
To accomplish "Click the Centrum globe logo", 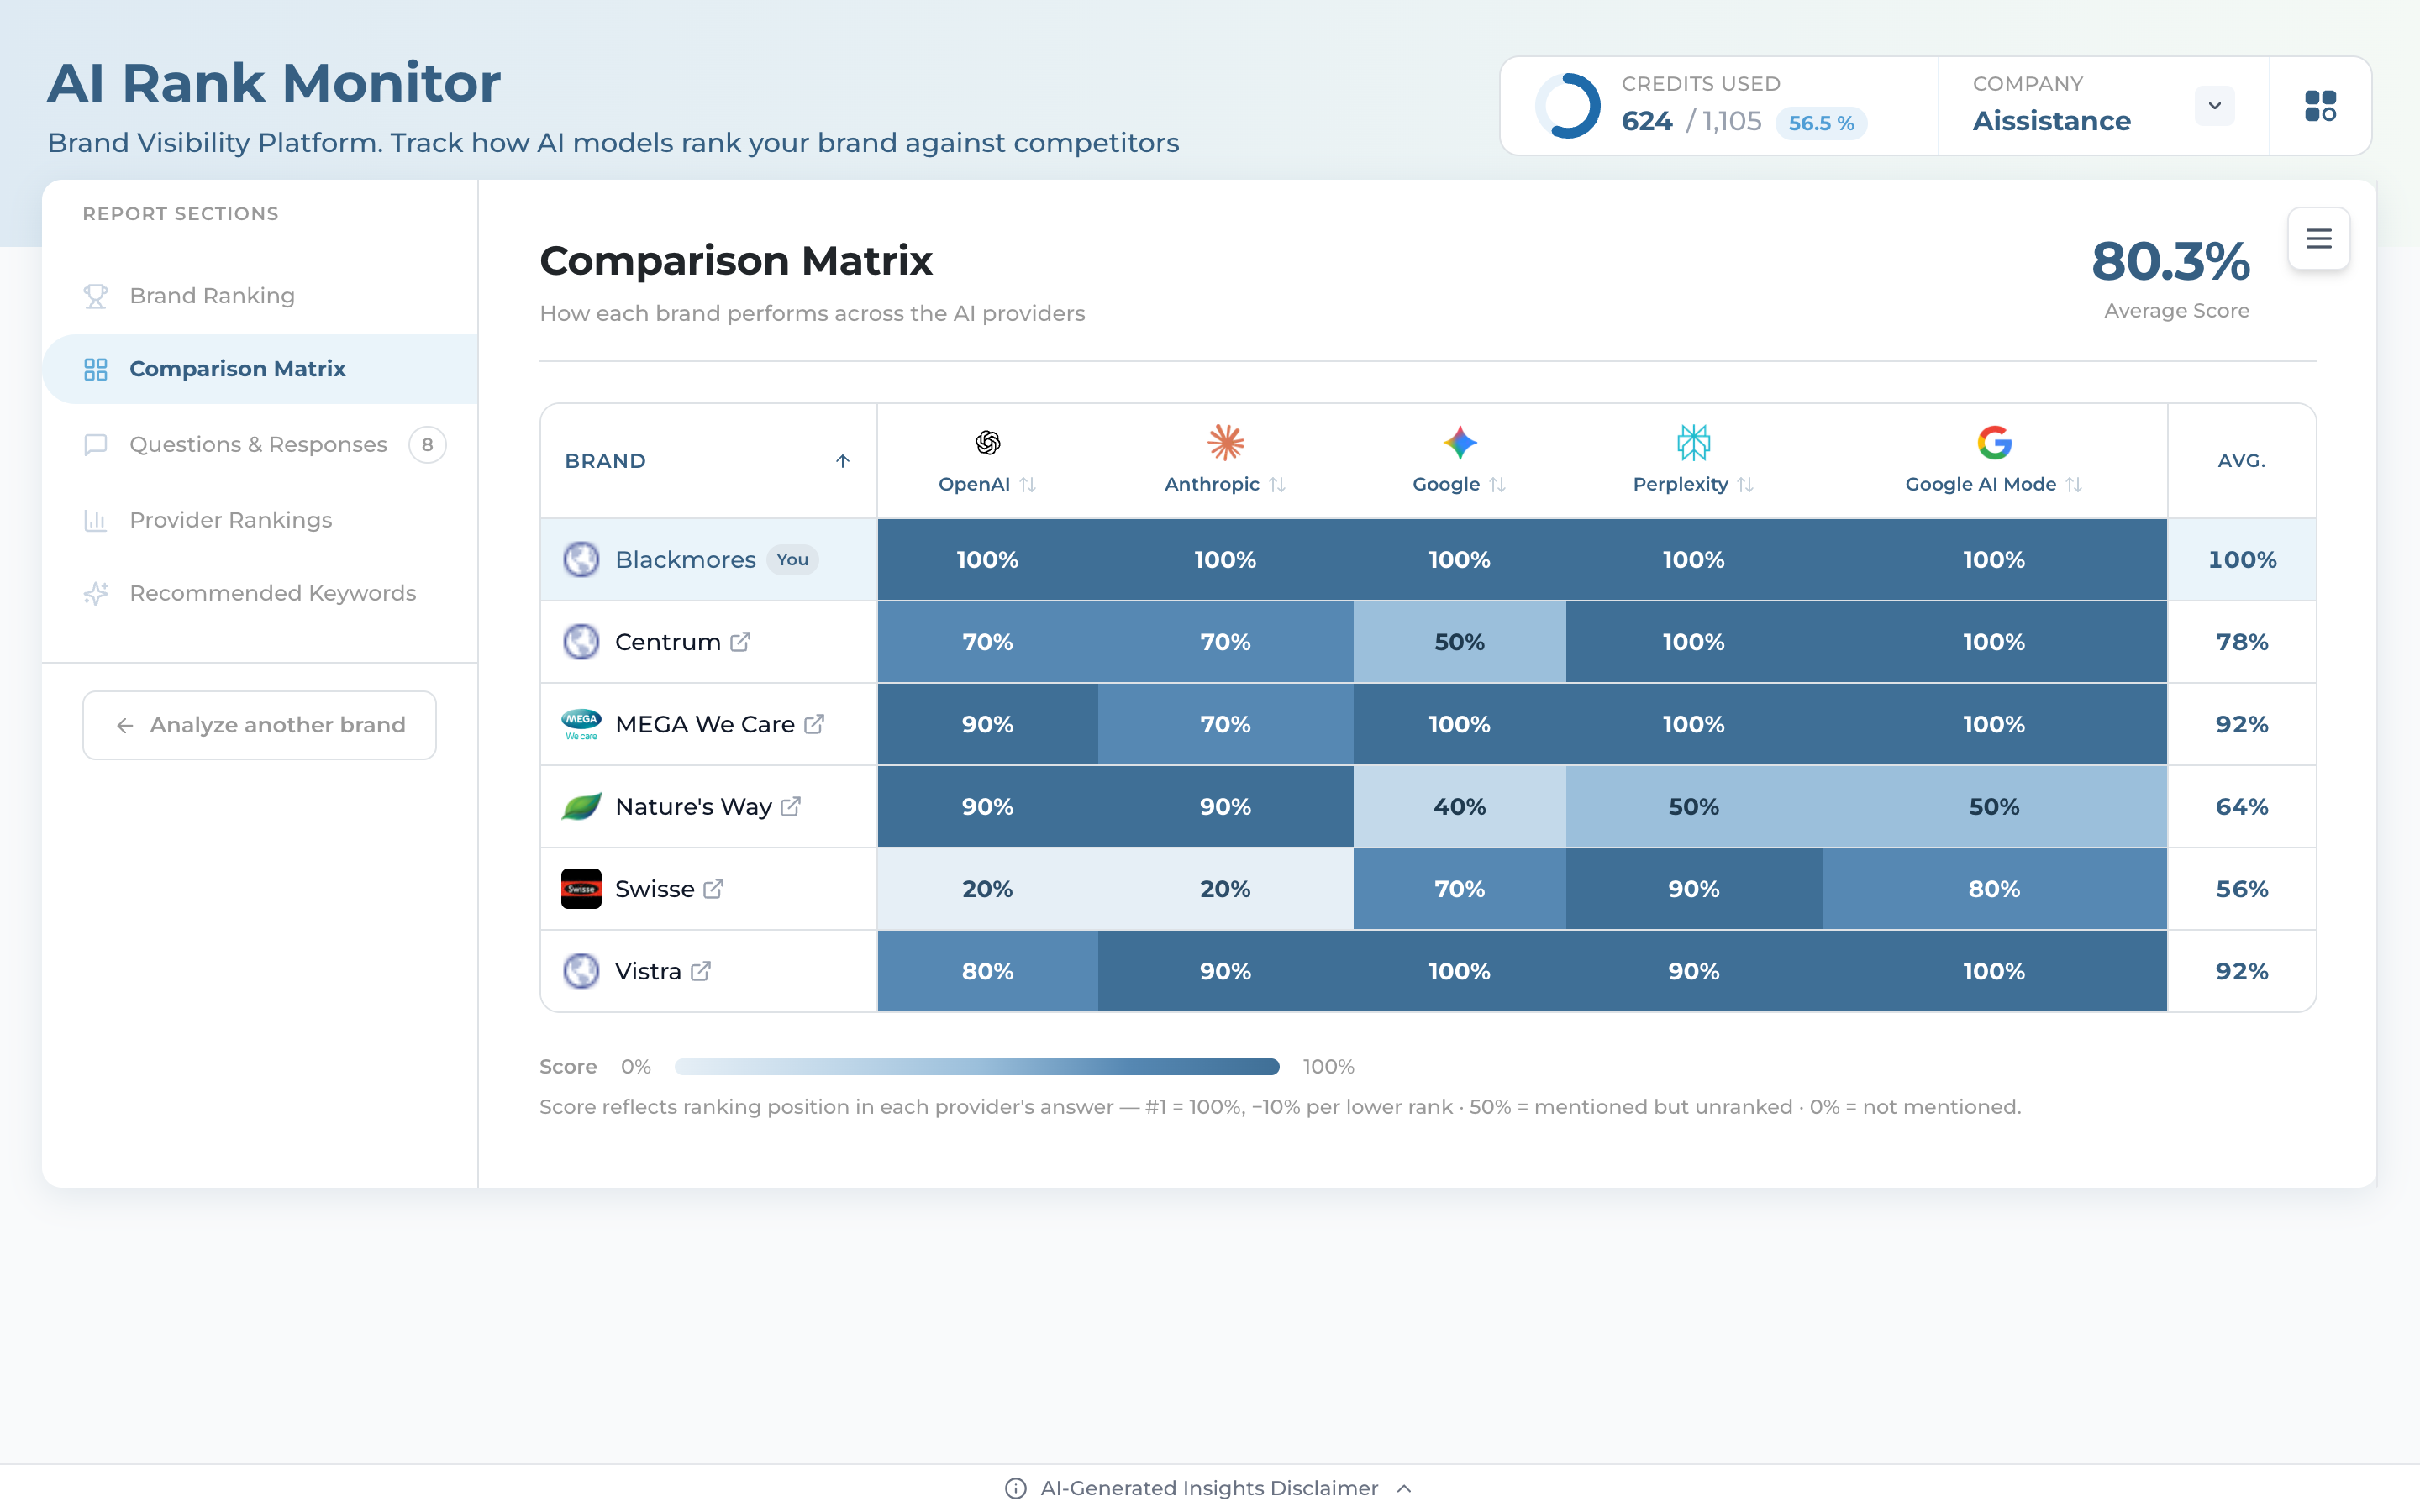I will (x=581, y=642).
